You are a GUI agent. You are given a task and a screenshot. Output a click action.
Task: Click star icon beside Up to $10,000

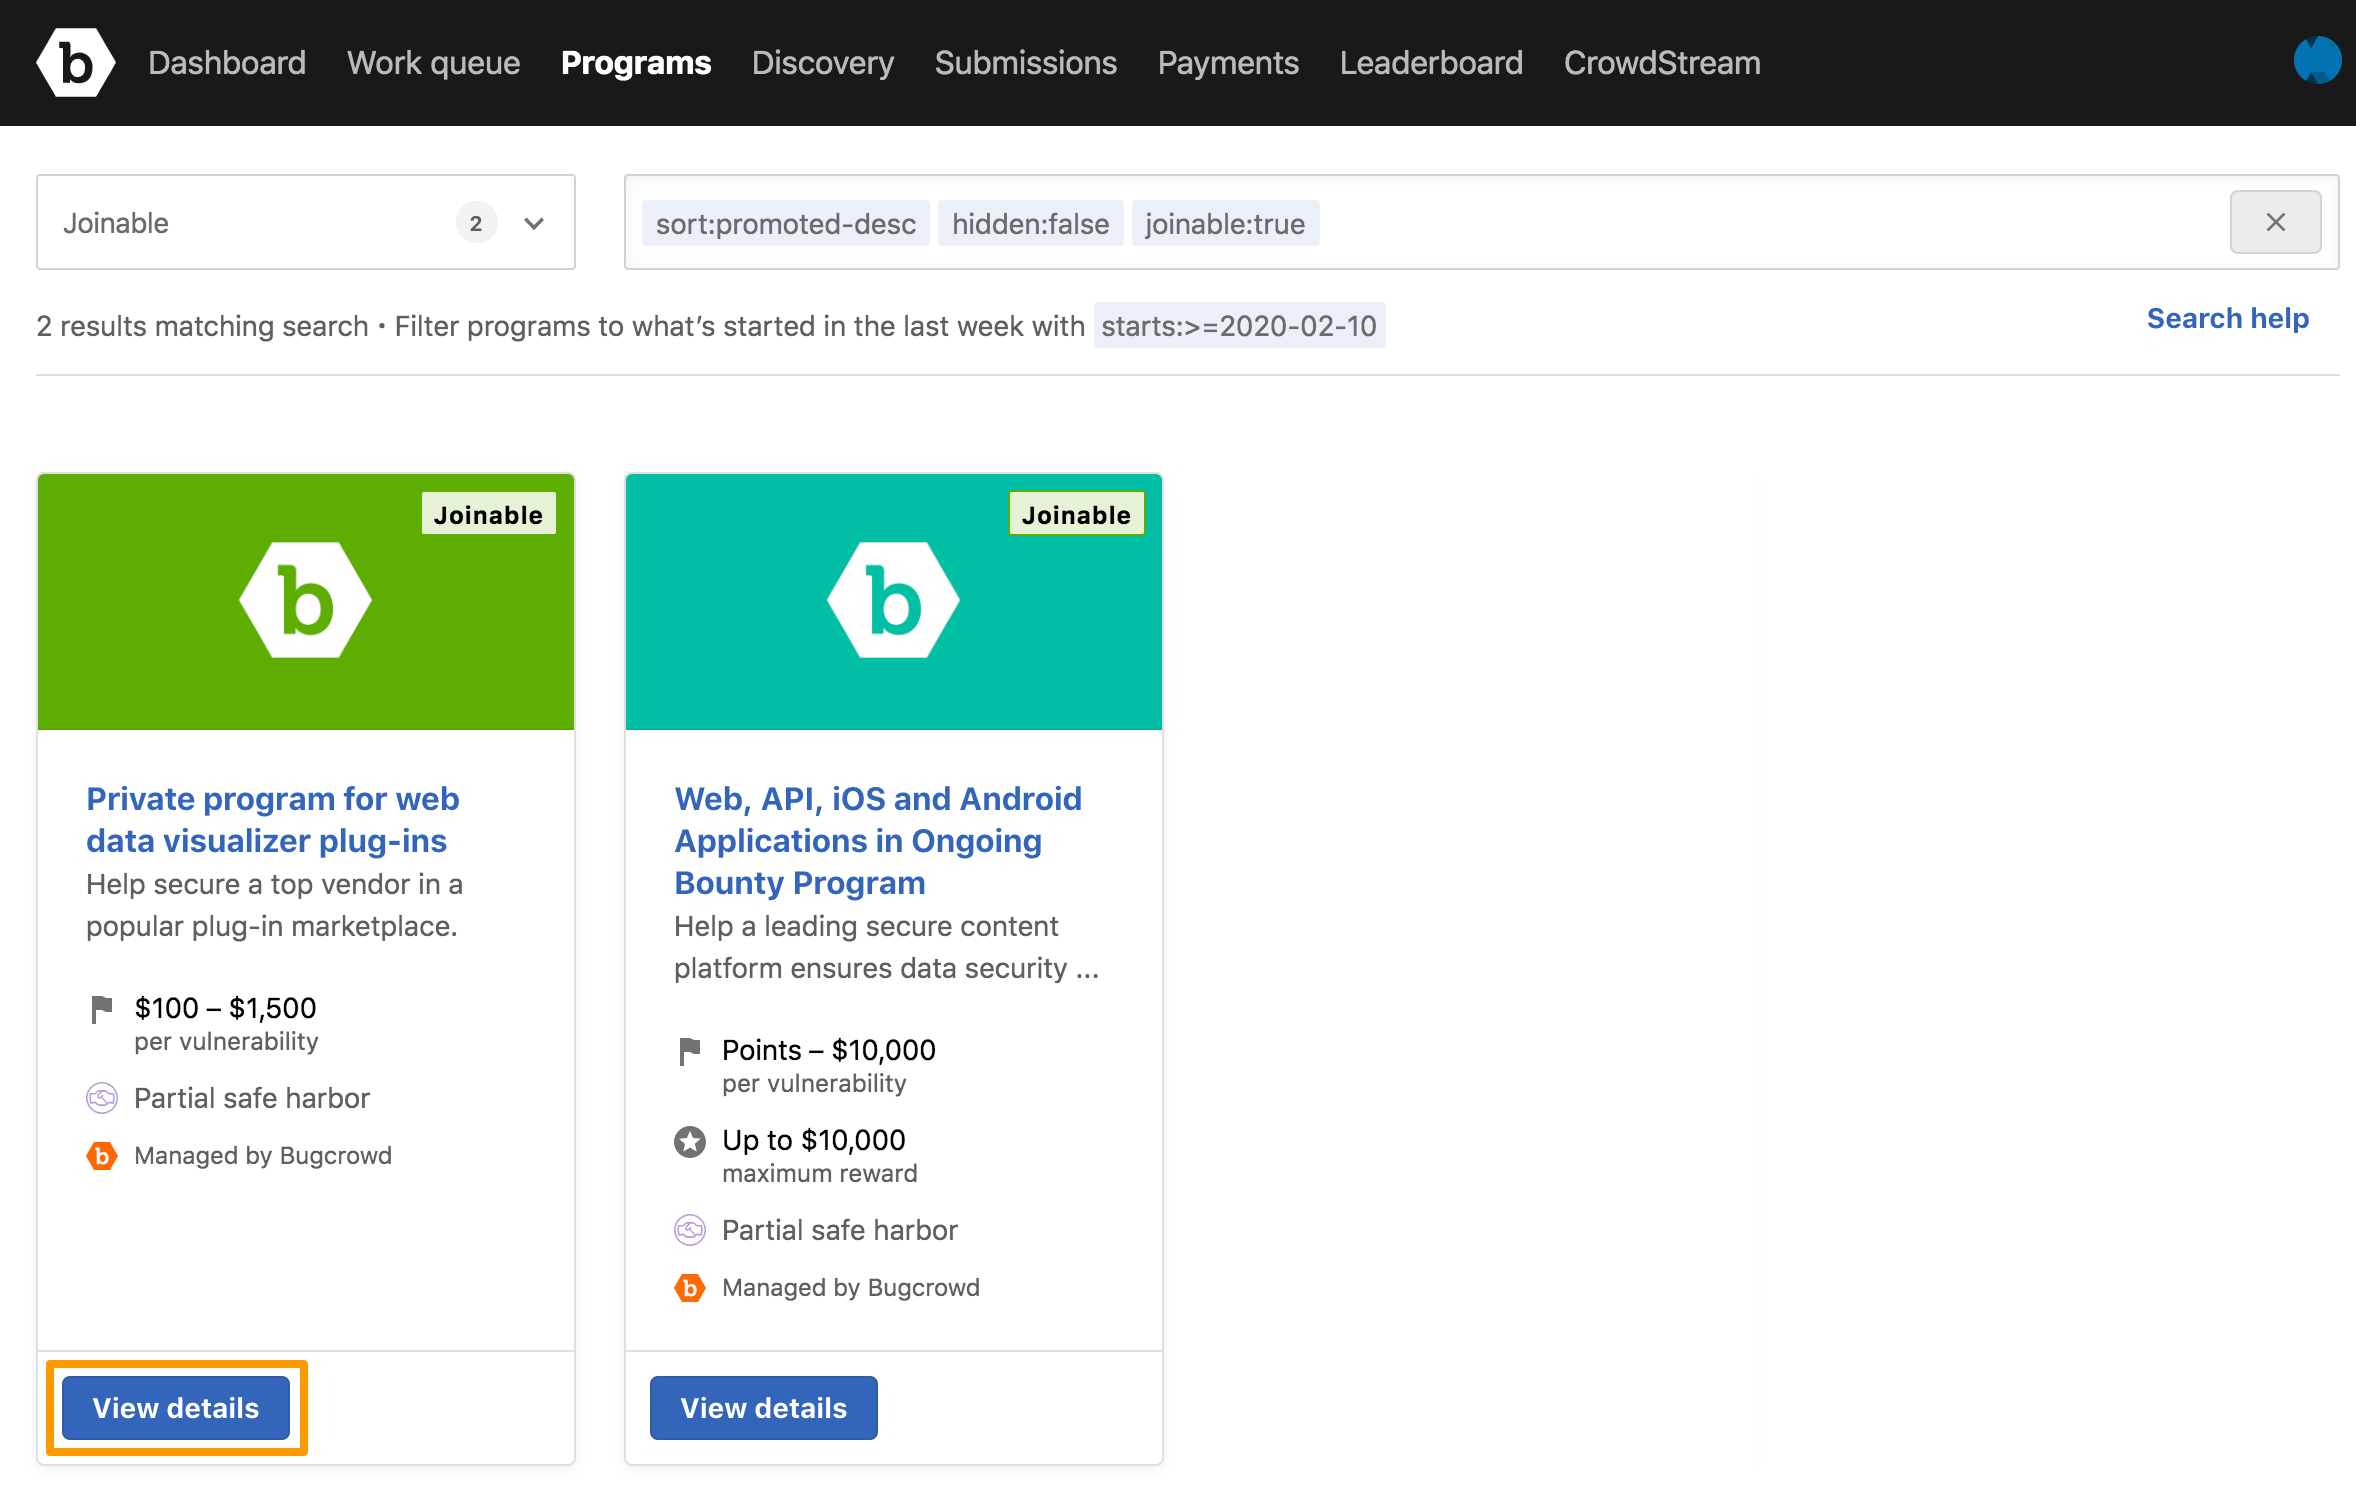tap(689, 1141)
